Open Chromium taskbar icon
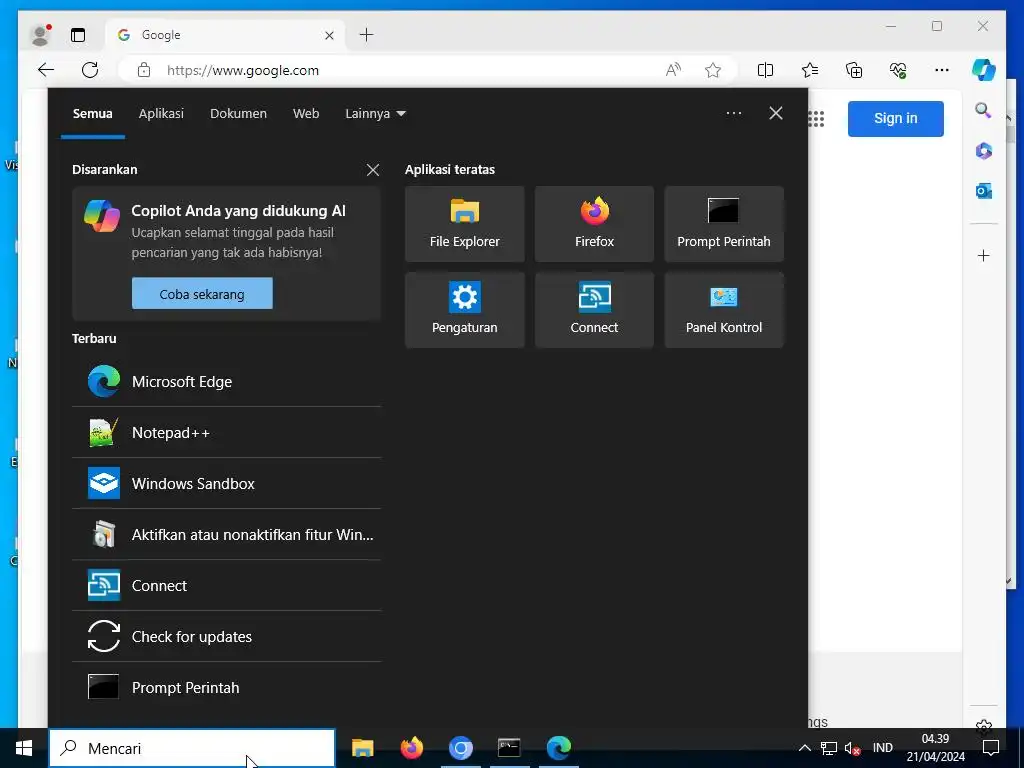The height and width of the screenshot is (768, 1024). pos(460,748)
